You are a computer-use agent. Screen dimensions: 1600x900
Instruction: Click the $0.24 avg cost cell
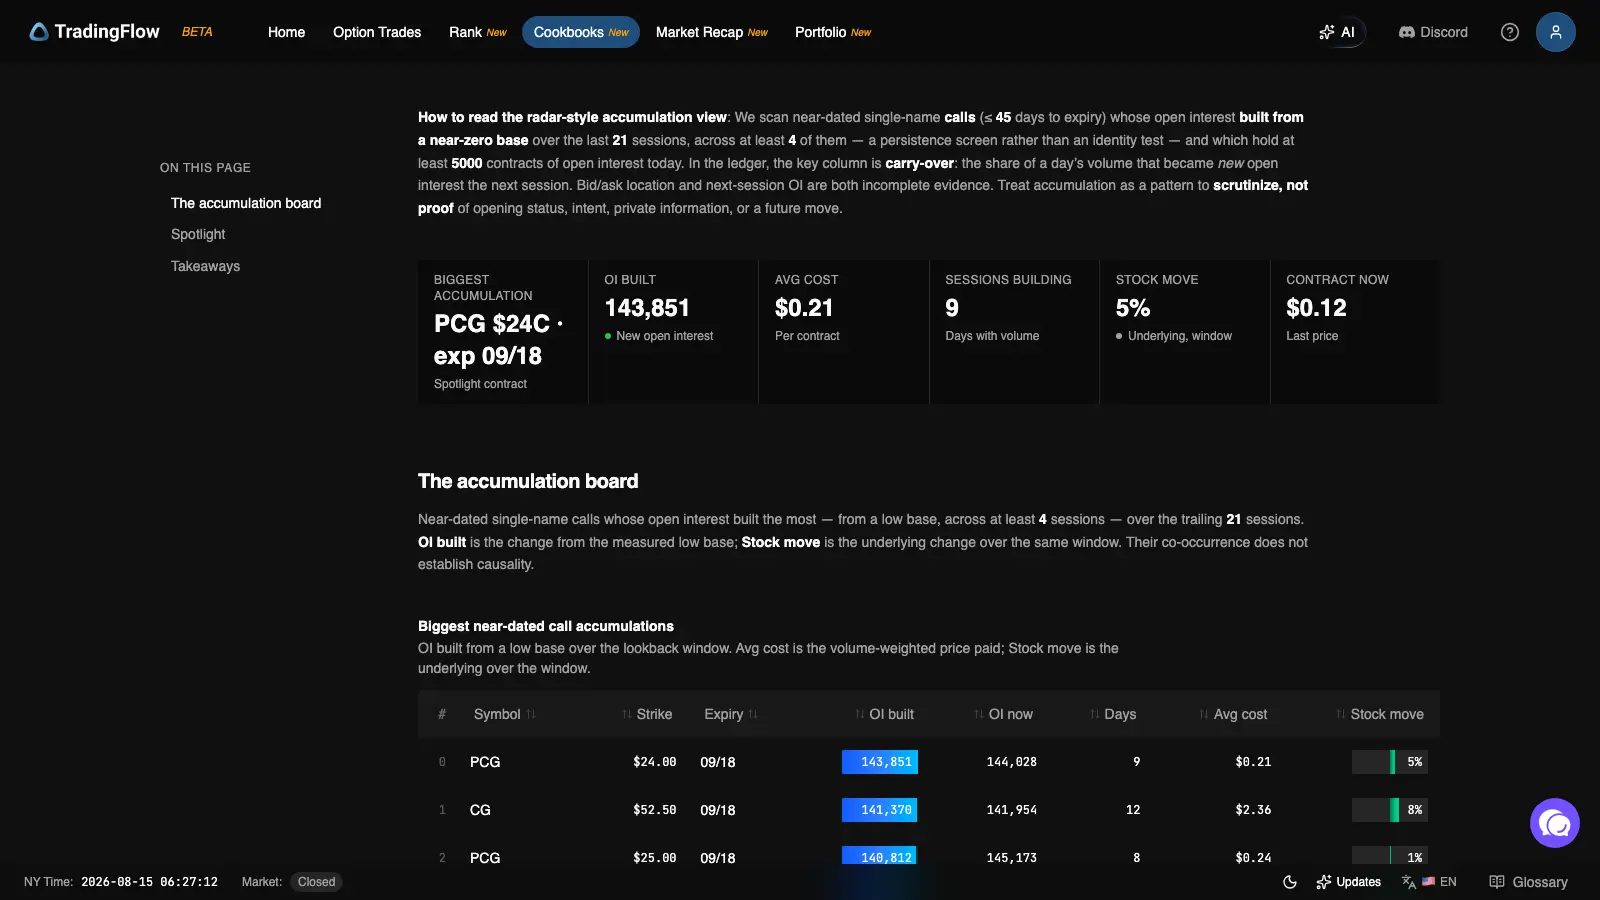(x=1253, y=857)
